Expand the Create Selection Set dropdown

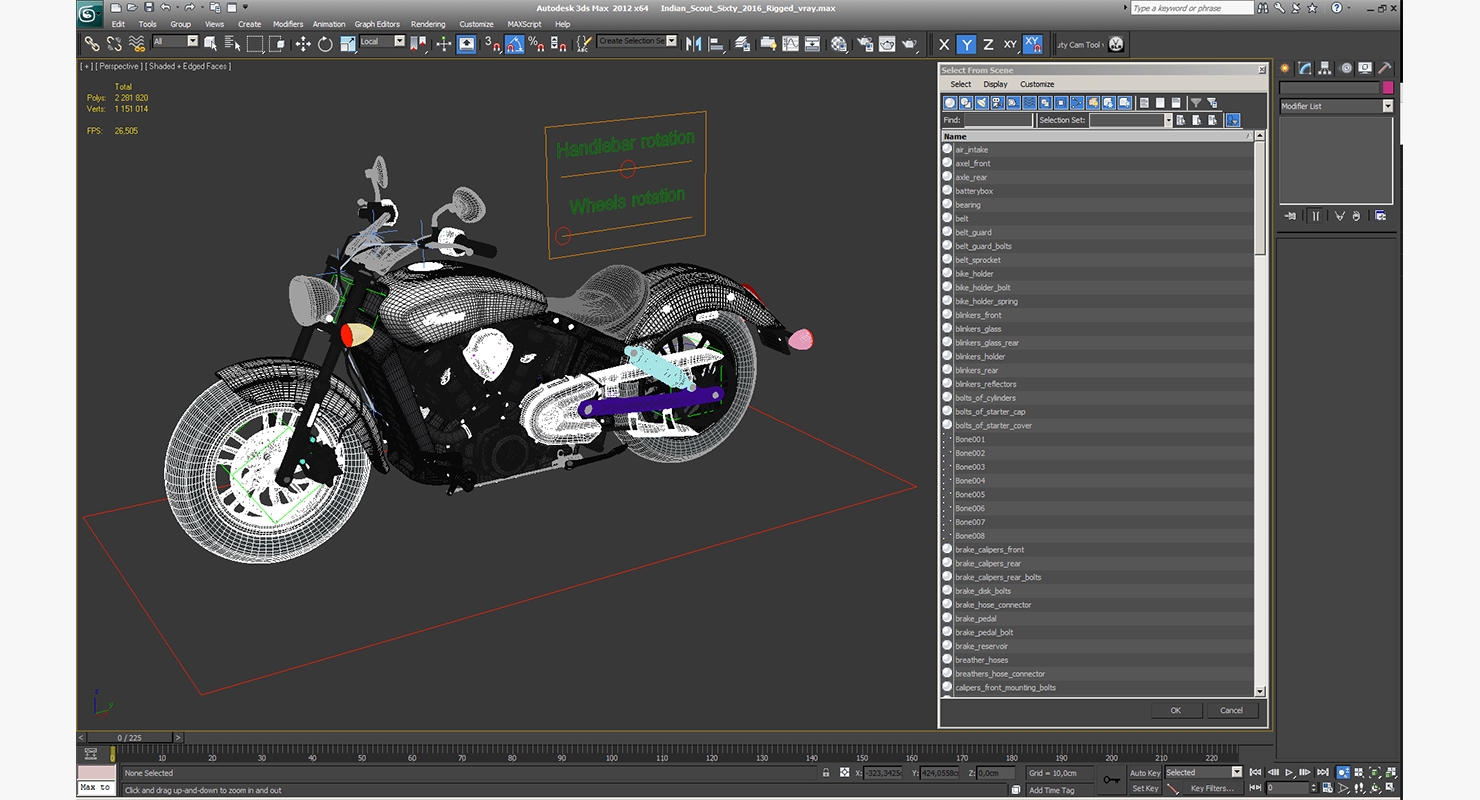(637, 41)
